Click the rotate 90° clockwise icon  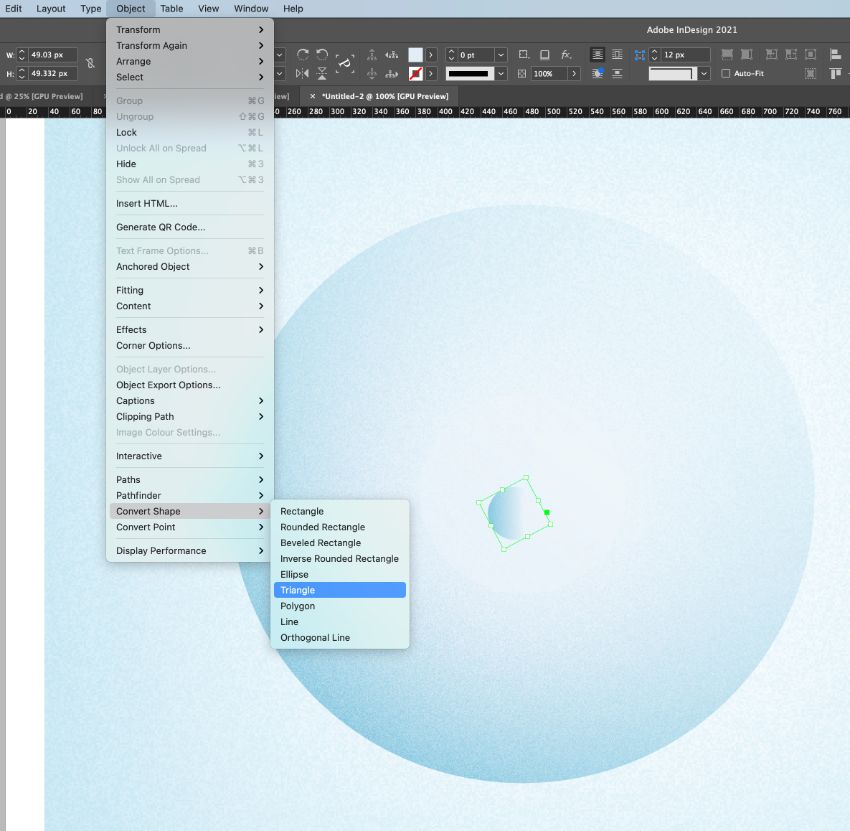303,55
